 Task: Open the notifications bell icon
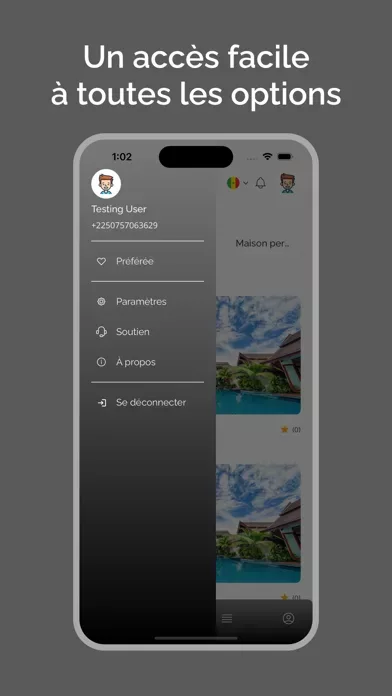coord(261,183)
